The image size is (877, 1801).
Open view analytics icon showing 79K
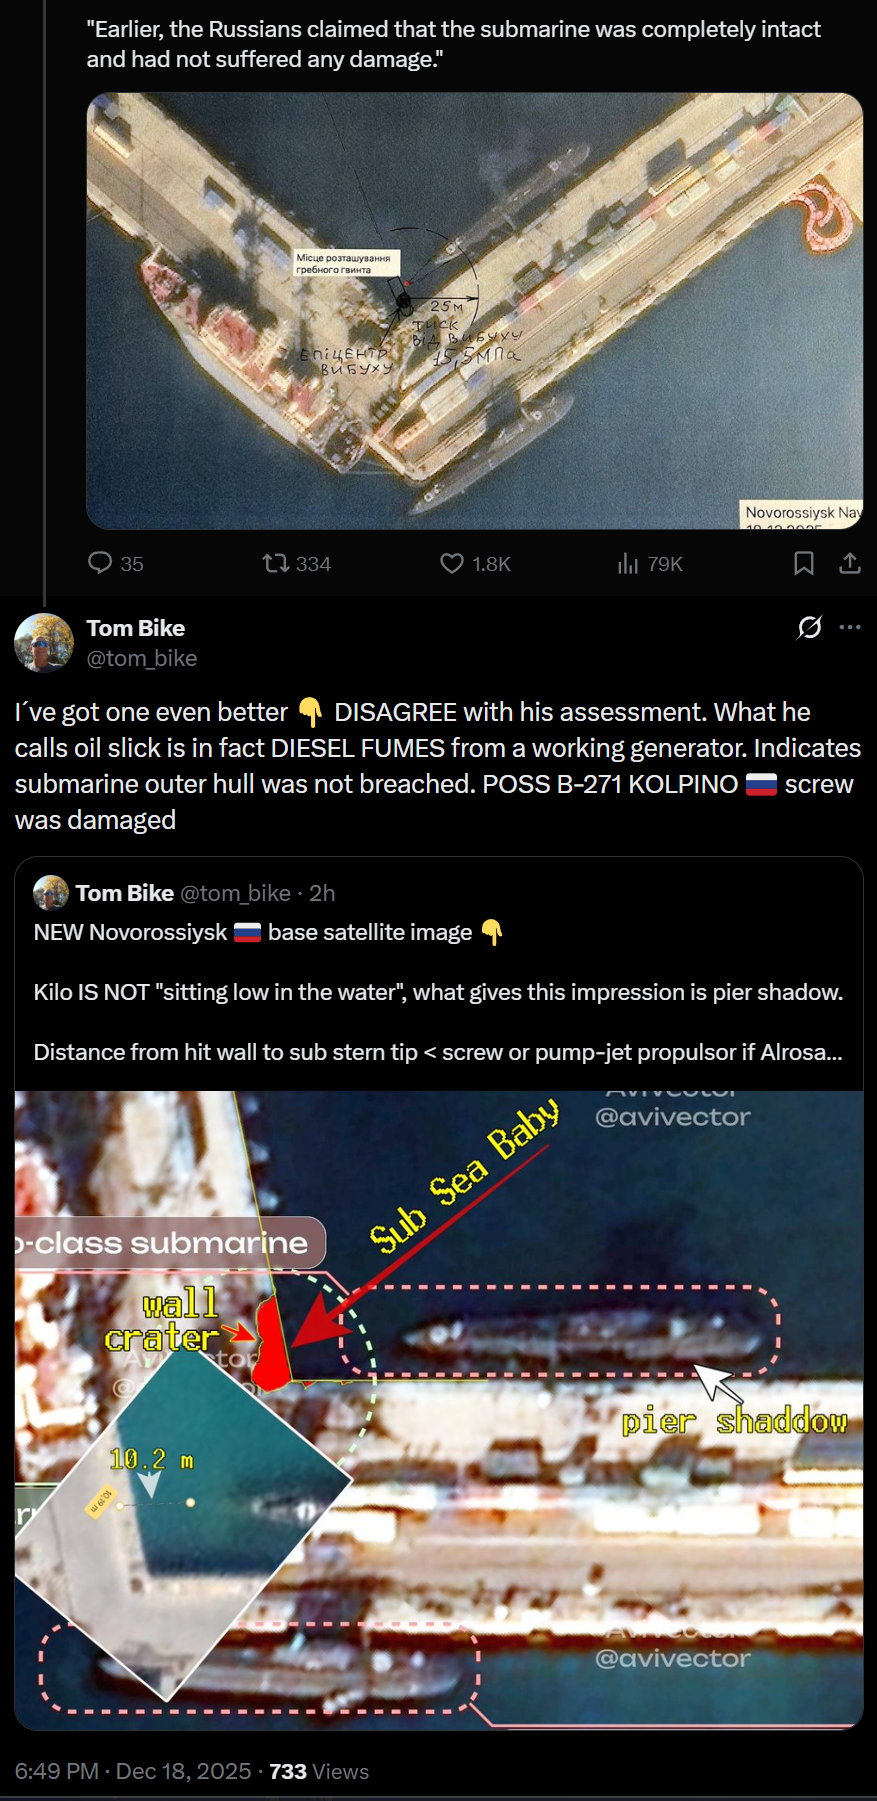pyautogui.click(x=628, y=563)
